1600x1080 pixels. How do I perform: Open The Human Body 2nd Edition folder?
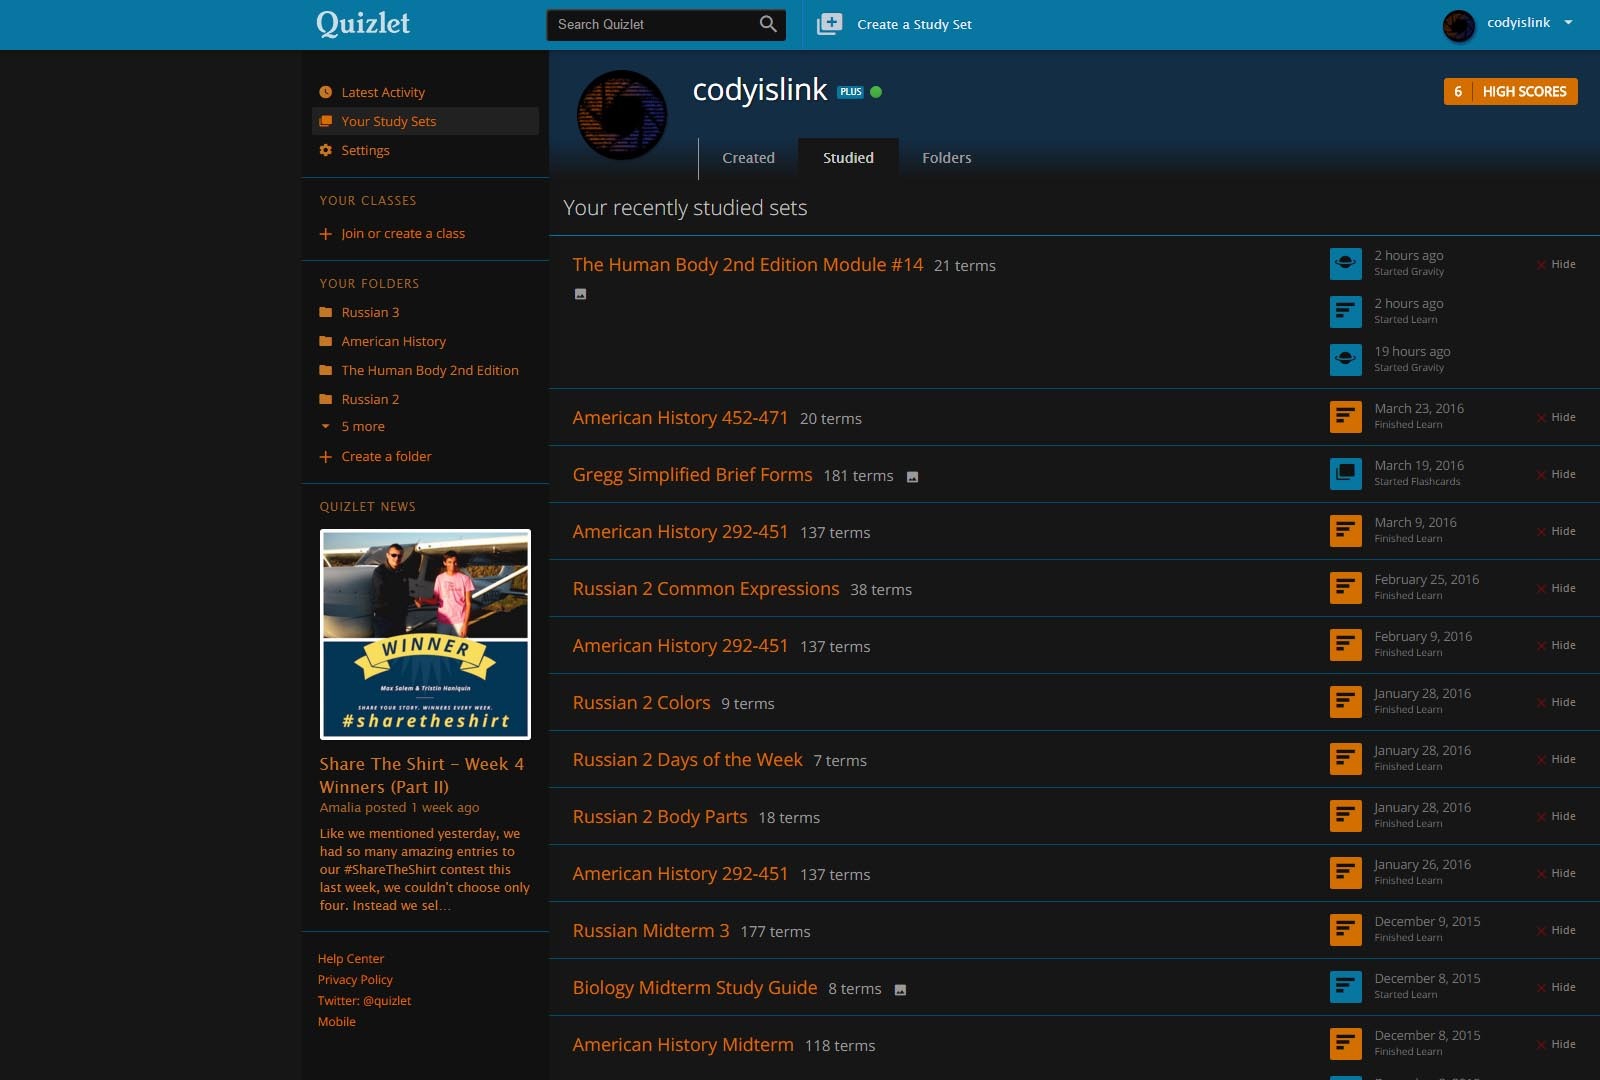click(430, 370)
